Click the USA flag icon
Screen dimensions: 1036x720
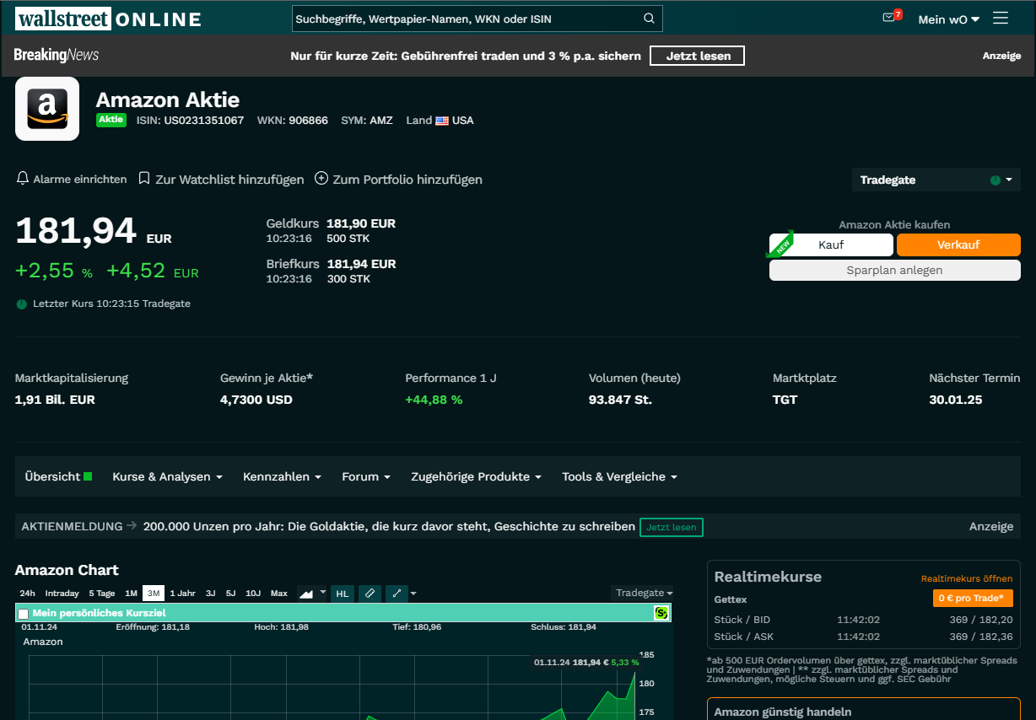442,121
